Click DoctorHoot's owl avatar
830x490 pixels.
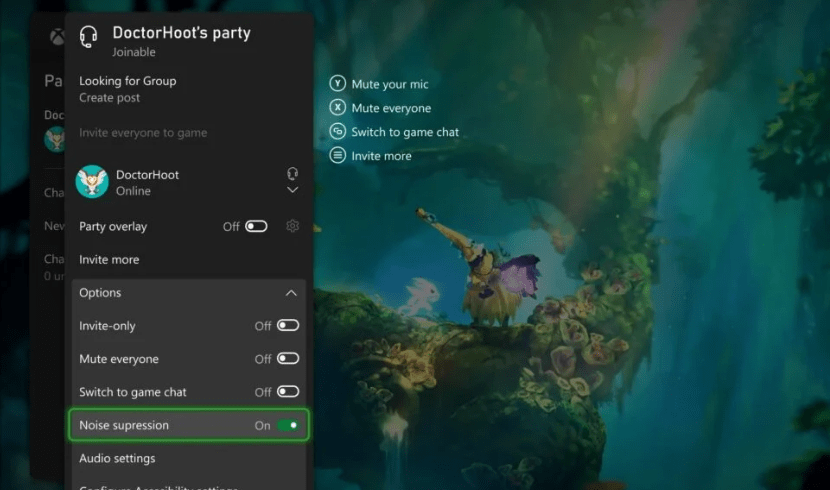click(92, 182)
